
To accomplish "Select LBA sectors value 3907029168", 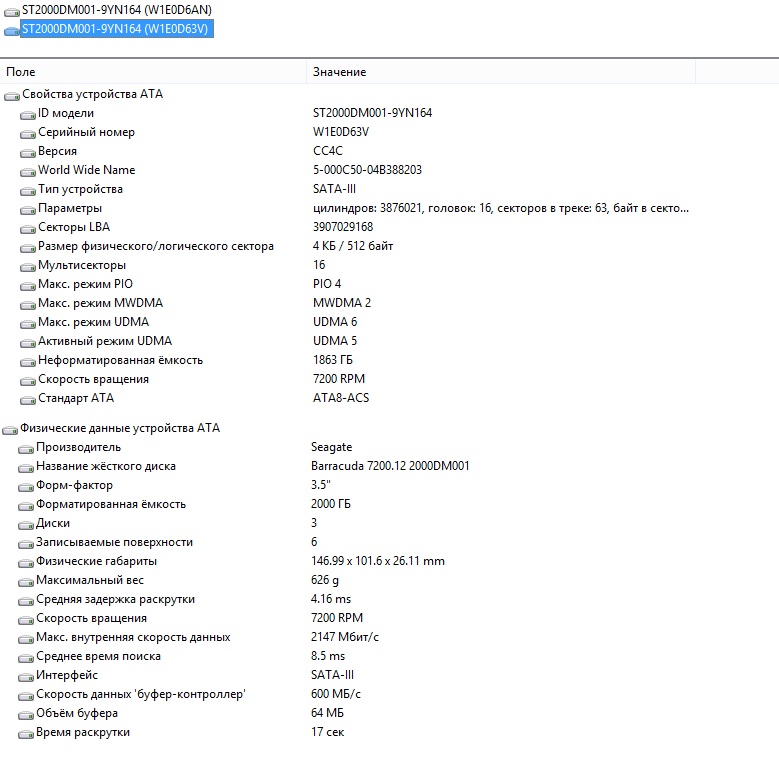I will click(x=343, y=227).
